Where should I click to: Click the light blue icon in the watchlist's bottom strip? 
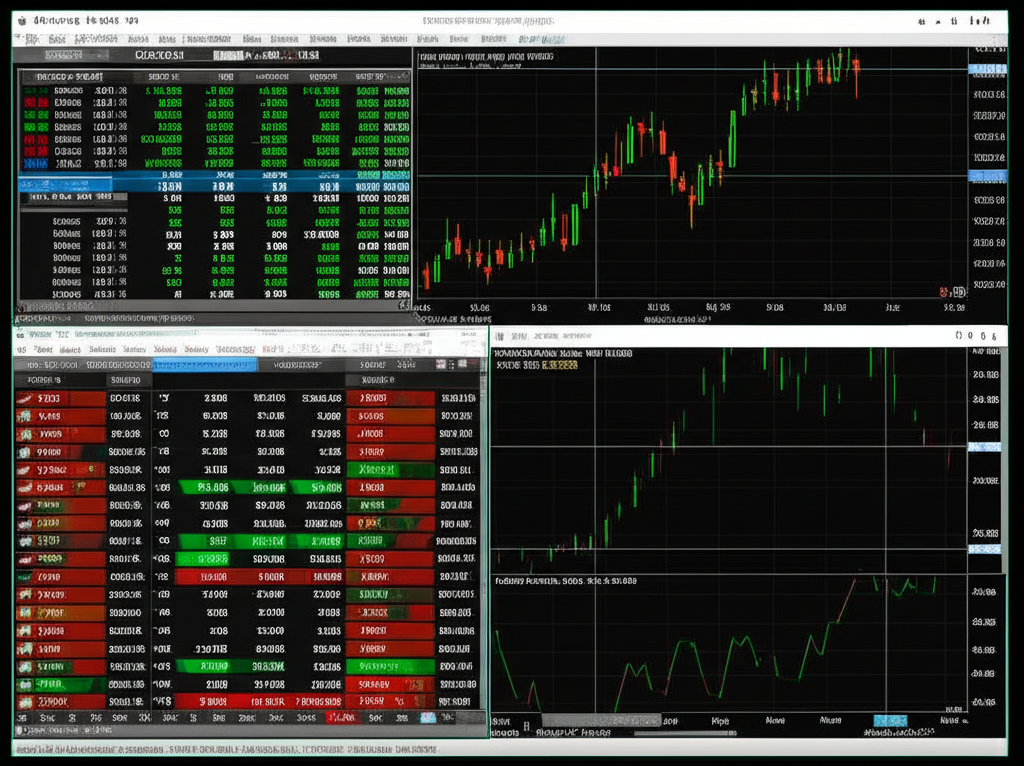(428, 718)
